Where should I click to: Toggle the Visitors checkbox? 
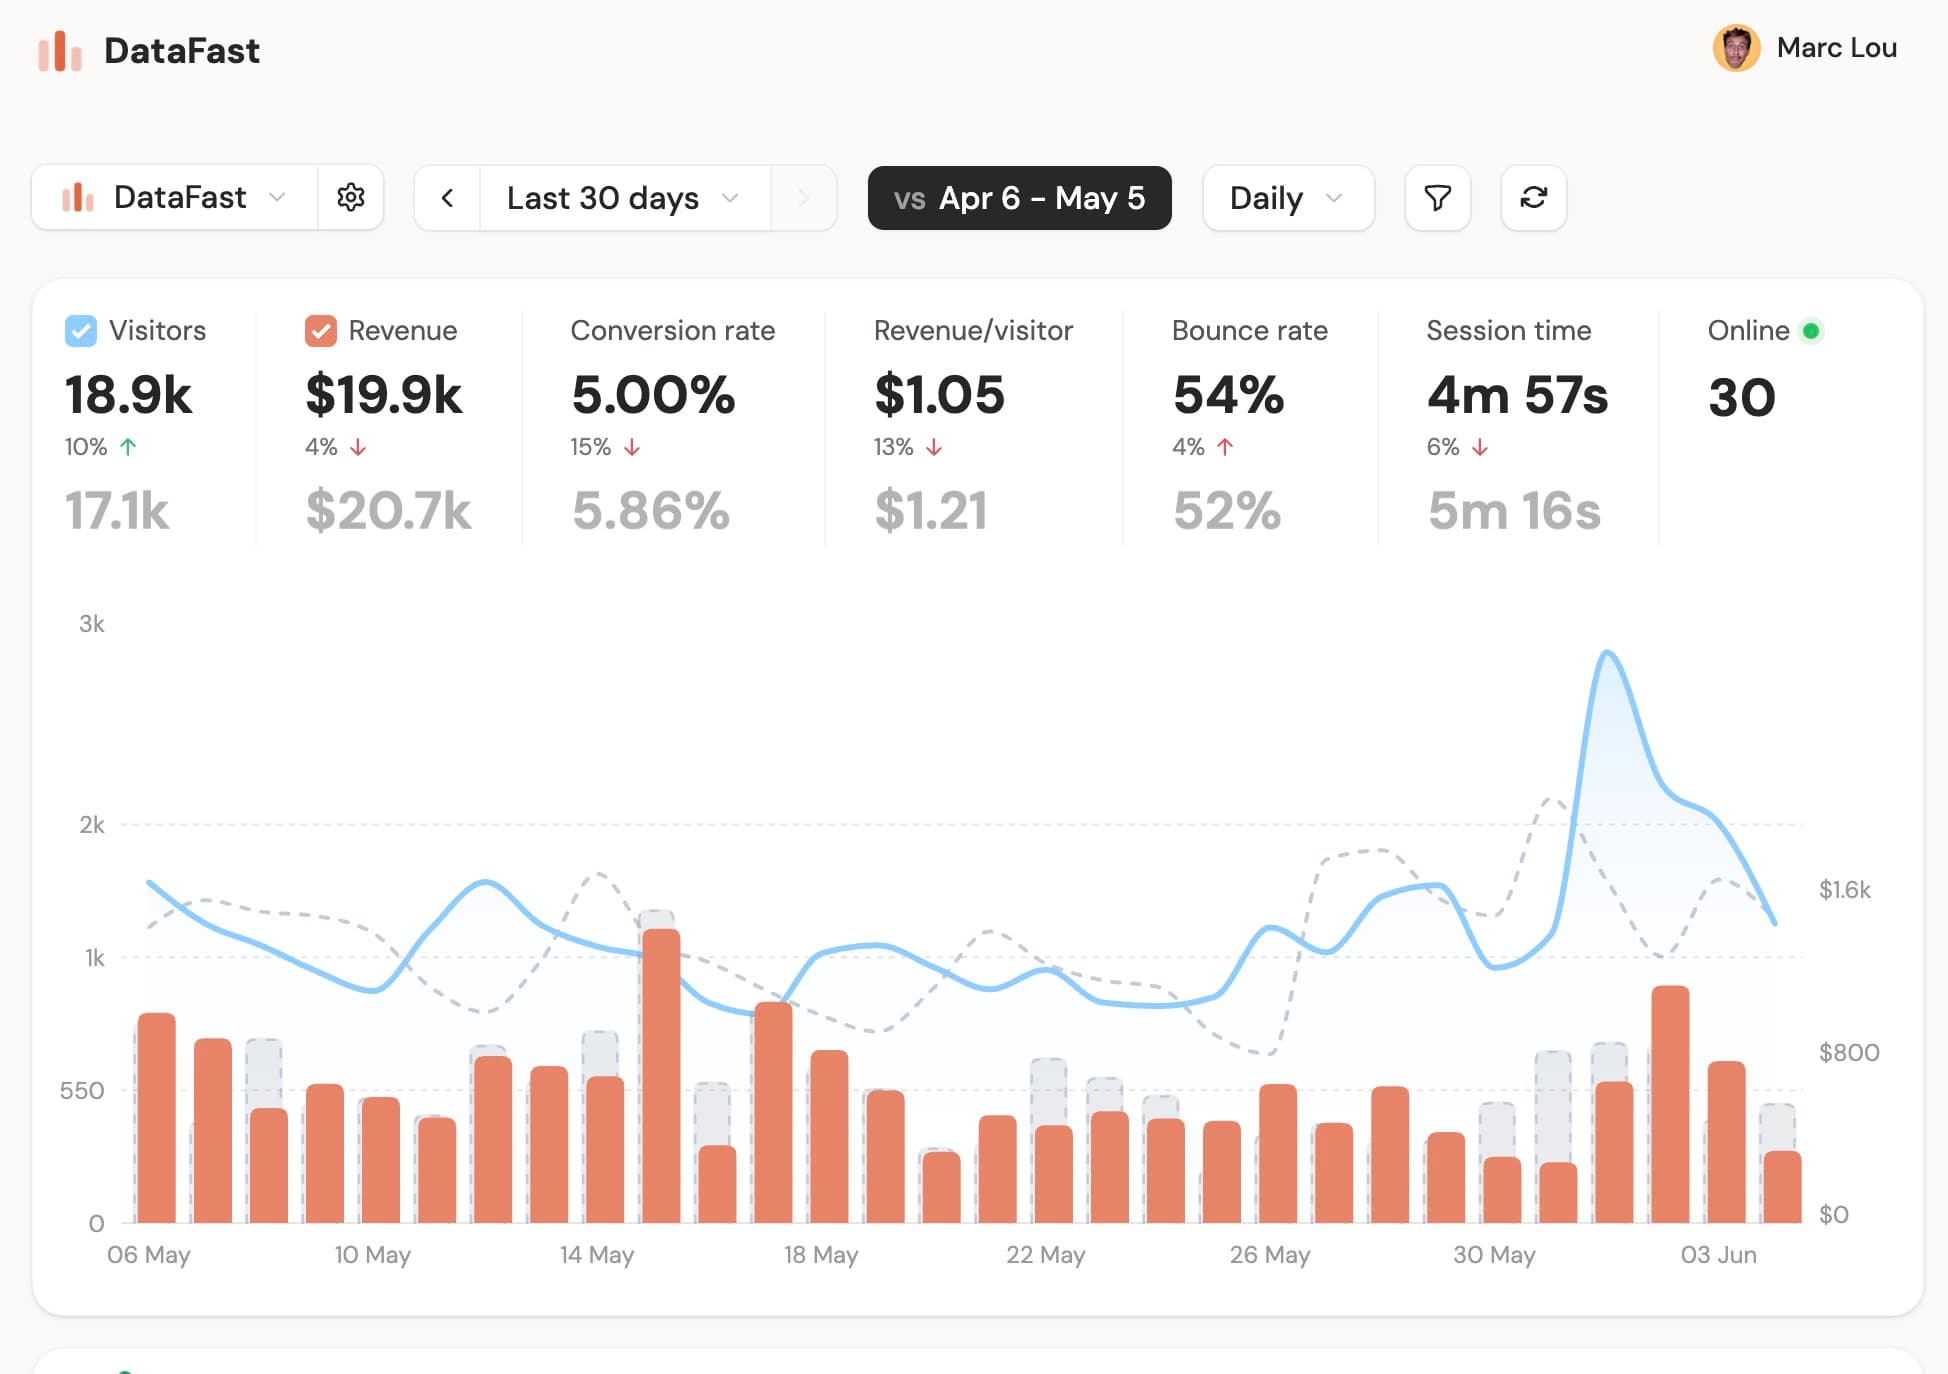coord(81,331)
